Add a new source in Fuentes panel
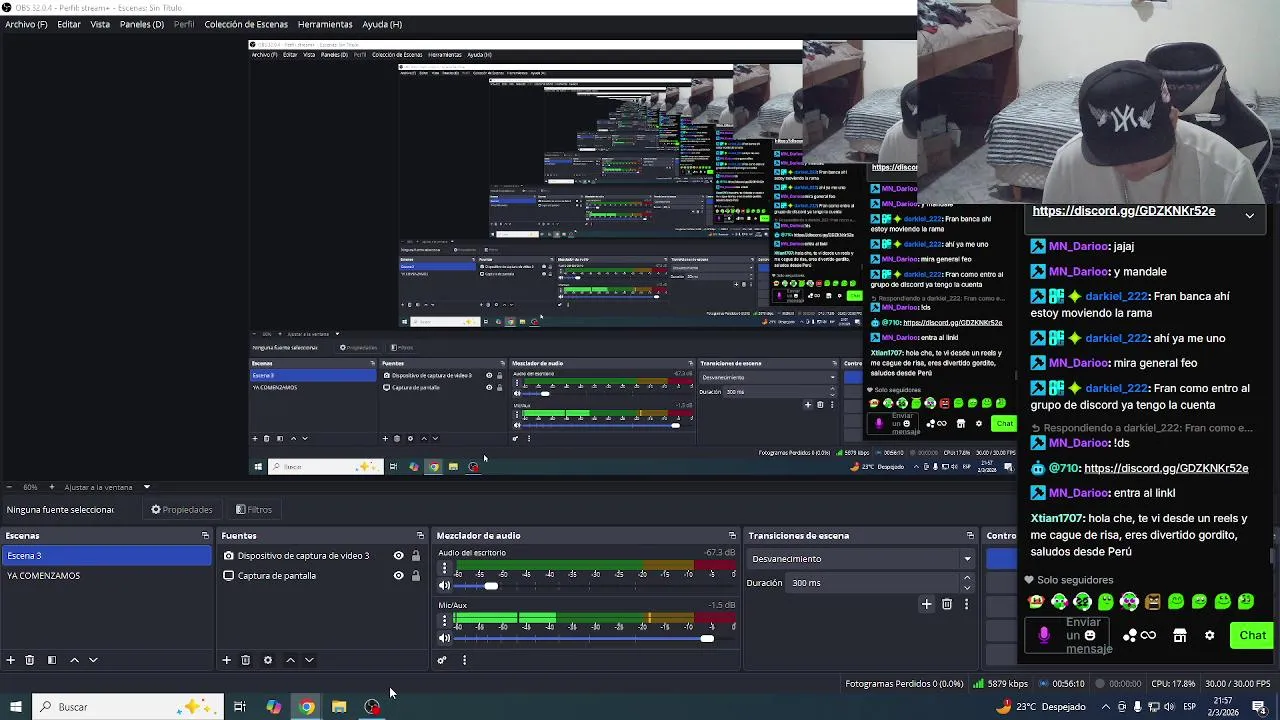Viewport: 1280px width, 720px height. tap(227, 660)
